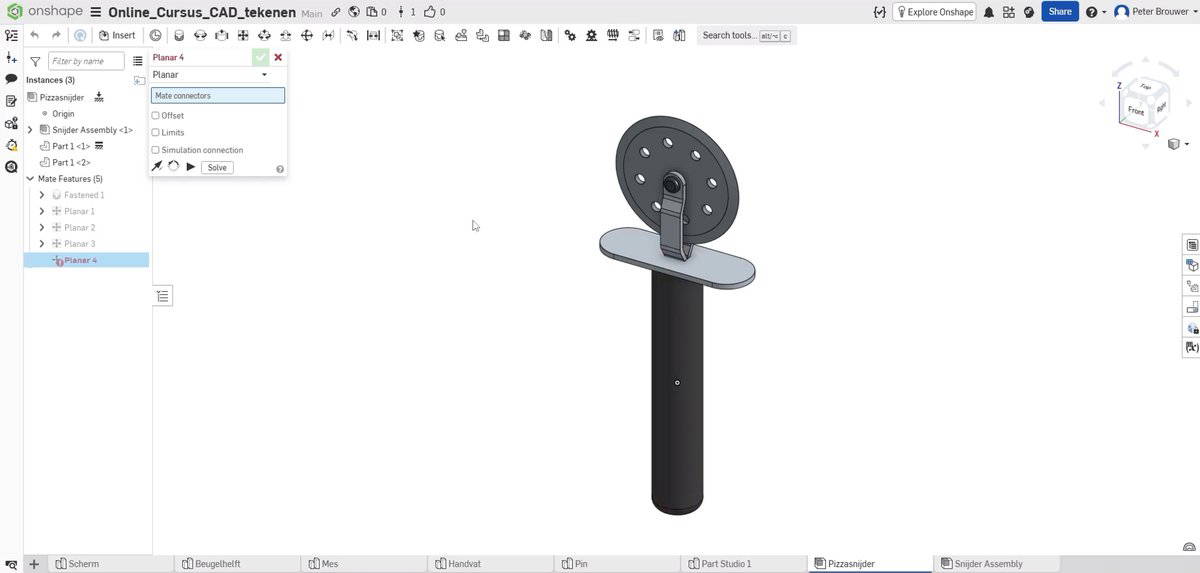Click the thumbs-up likes icon
1200x573 pixels.
[429, 12]
